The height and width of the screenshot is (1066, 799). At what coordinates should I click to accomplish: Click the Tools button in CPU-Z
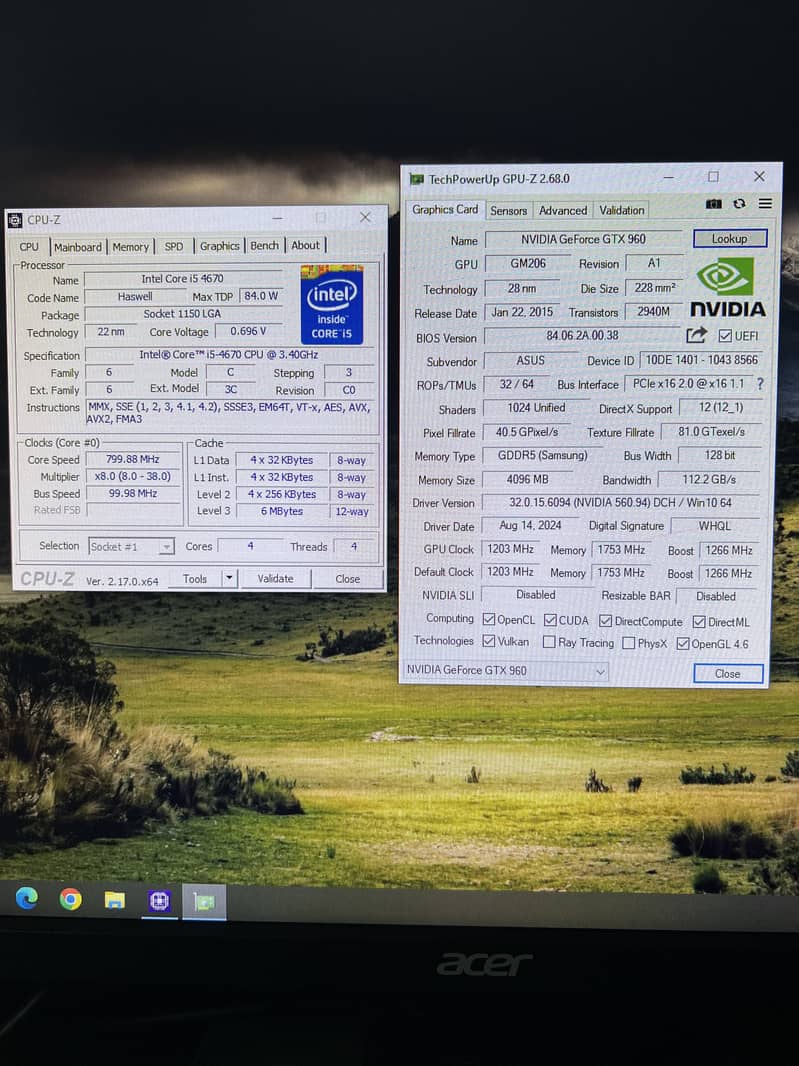[194, 579]
